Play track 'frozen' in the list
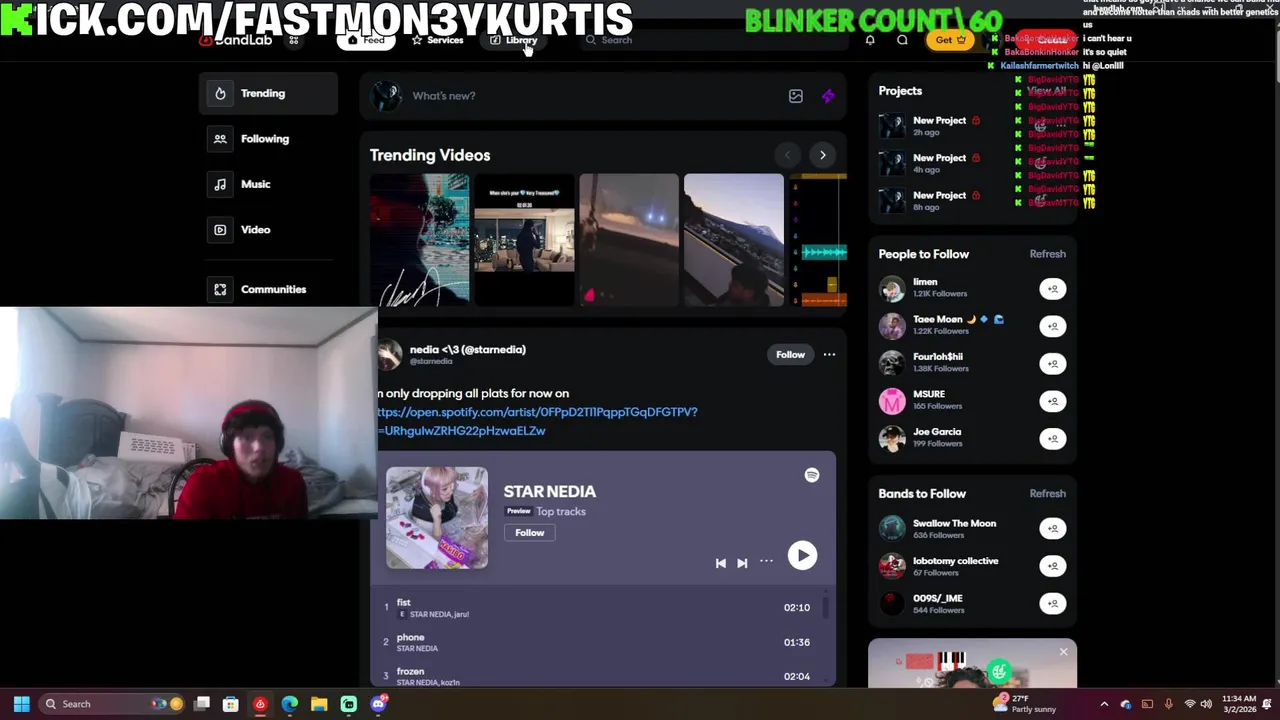Image resolution: width=1280 pixels, height=720 pixels. click(x=597, y=676)
